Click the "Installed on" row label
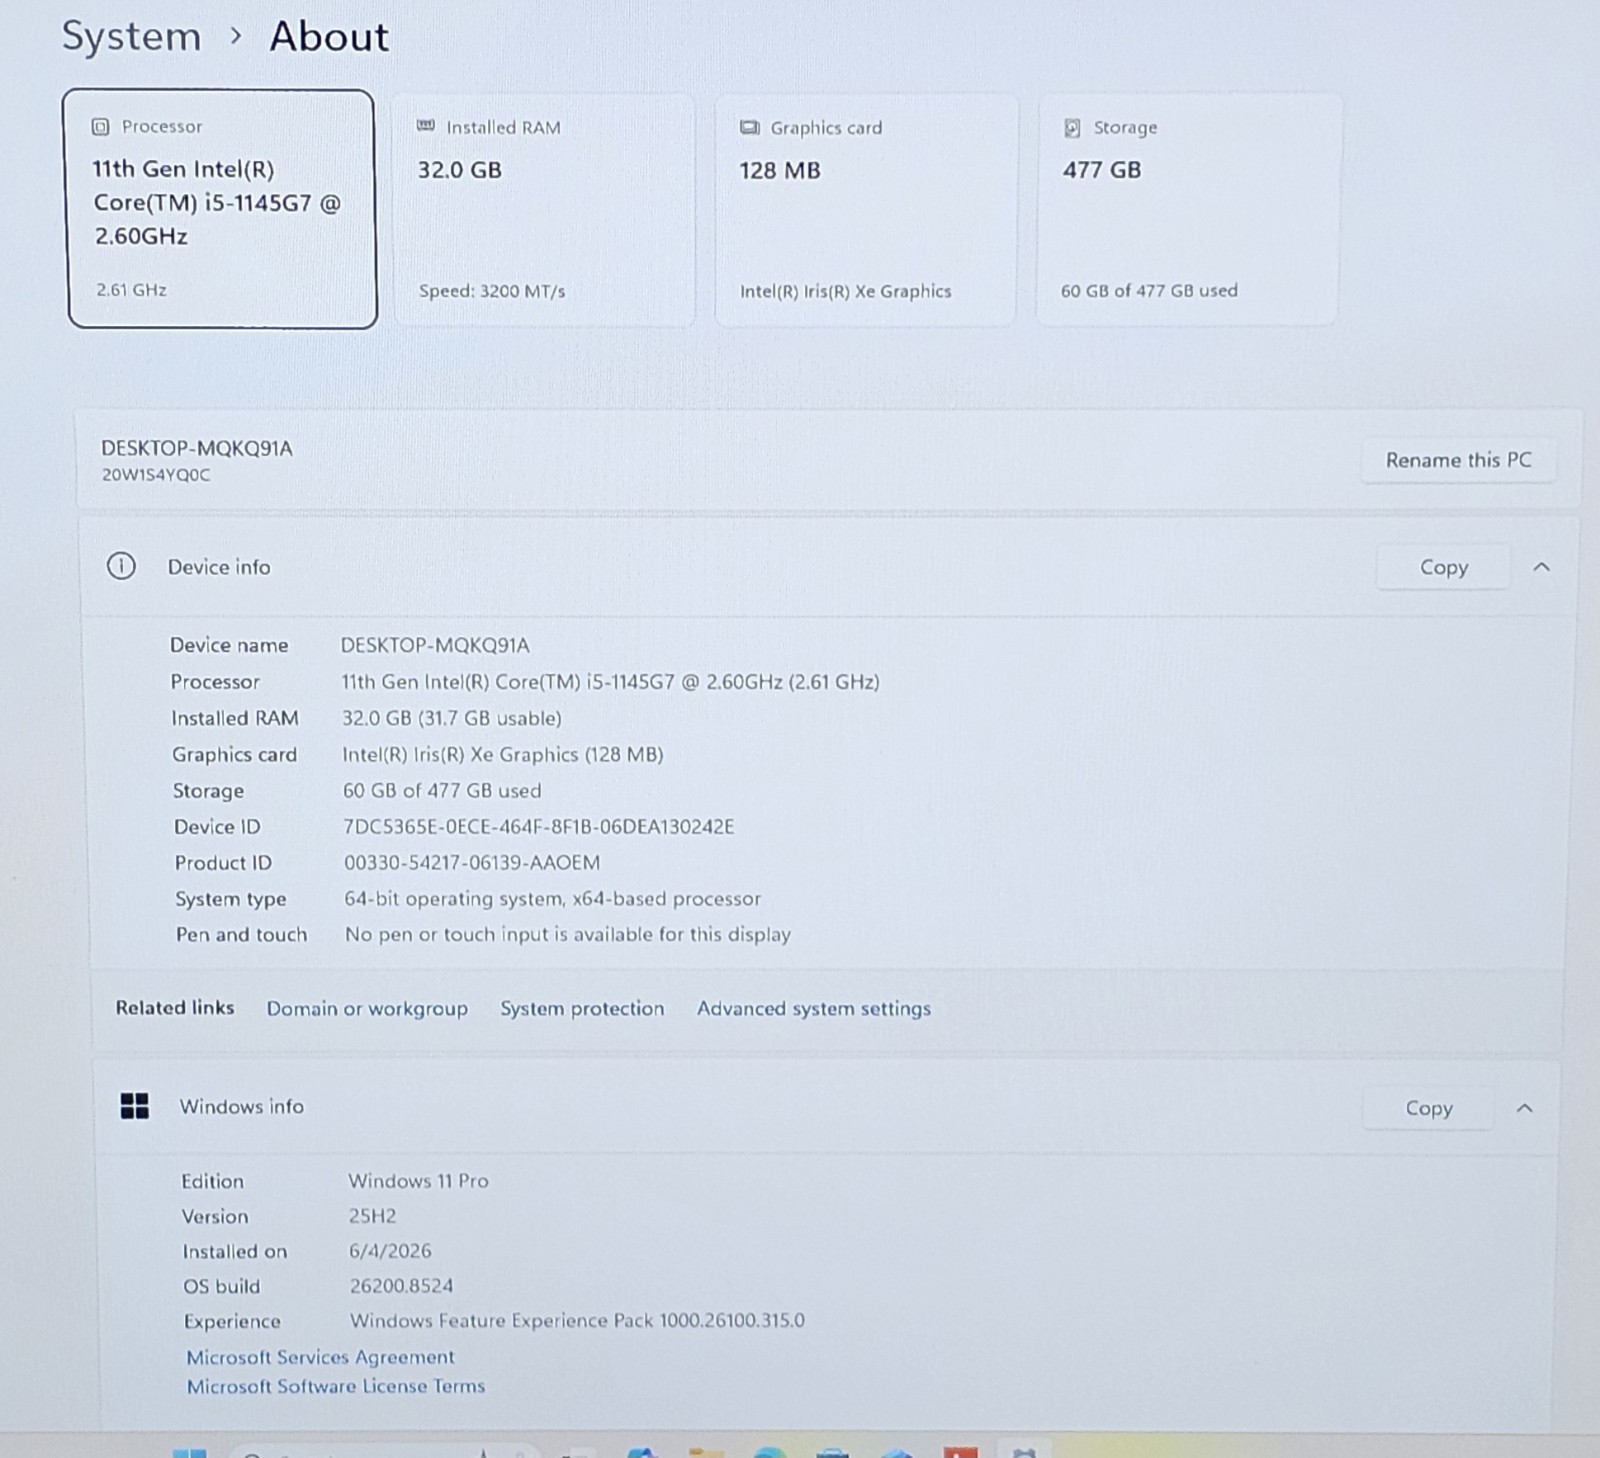The image size is (1600, 1458). coord(234,1251)
